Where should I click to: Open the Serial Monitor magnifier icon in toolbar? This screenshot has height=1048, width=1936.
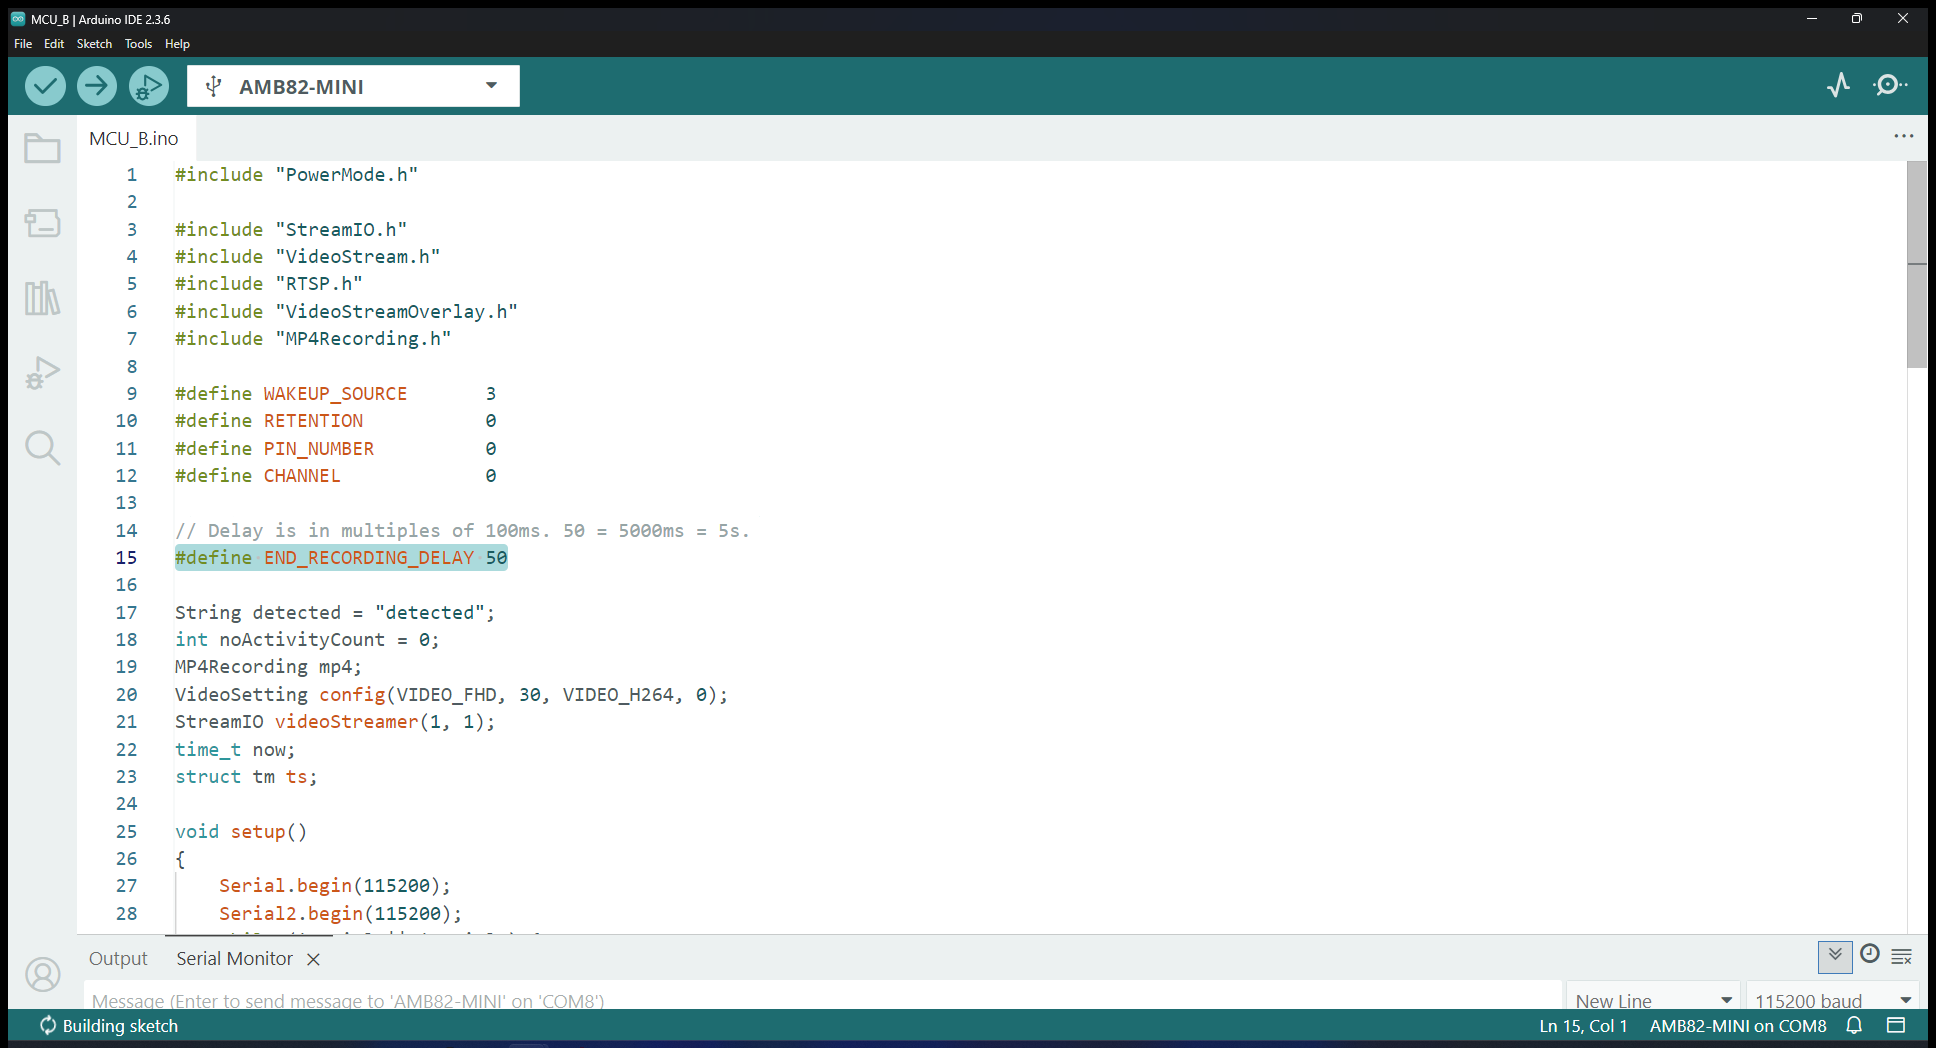[1889, 86]
